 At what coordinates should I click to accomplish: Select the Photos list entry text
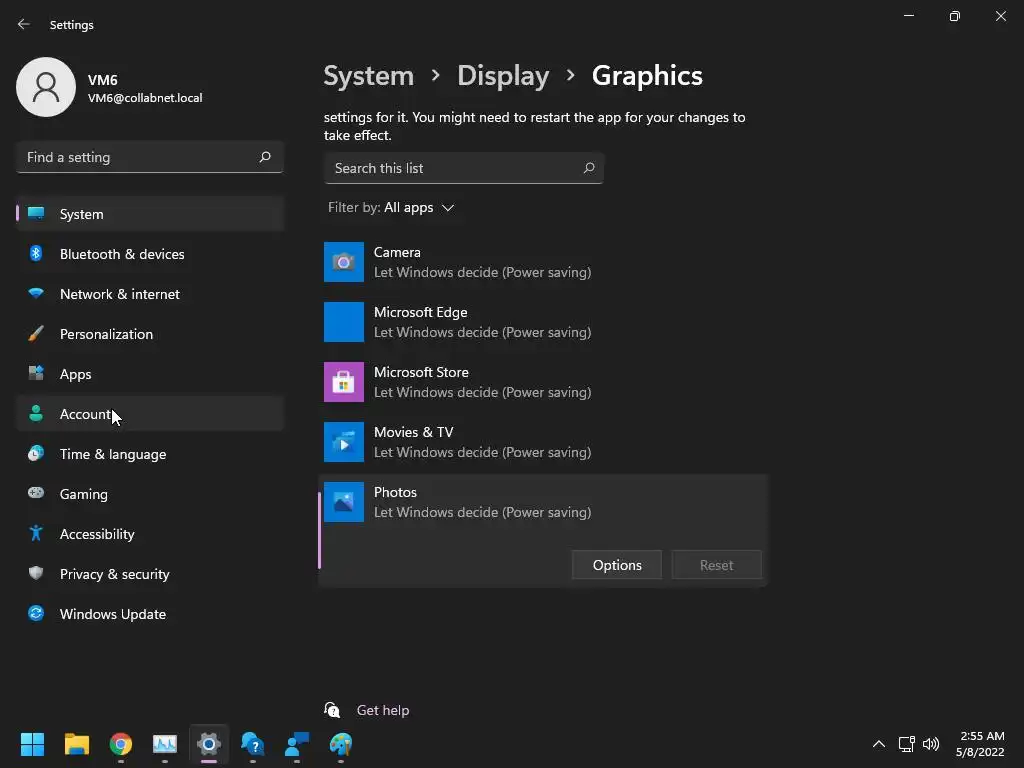click(x=482, y=502)
